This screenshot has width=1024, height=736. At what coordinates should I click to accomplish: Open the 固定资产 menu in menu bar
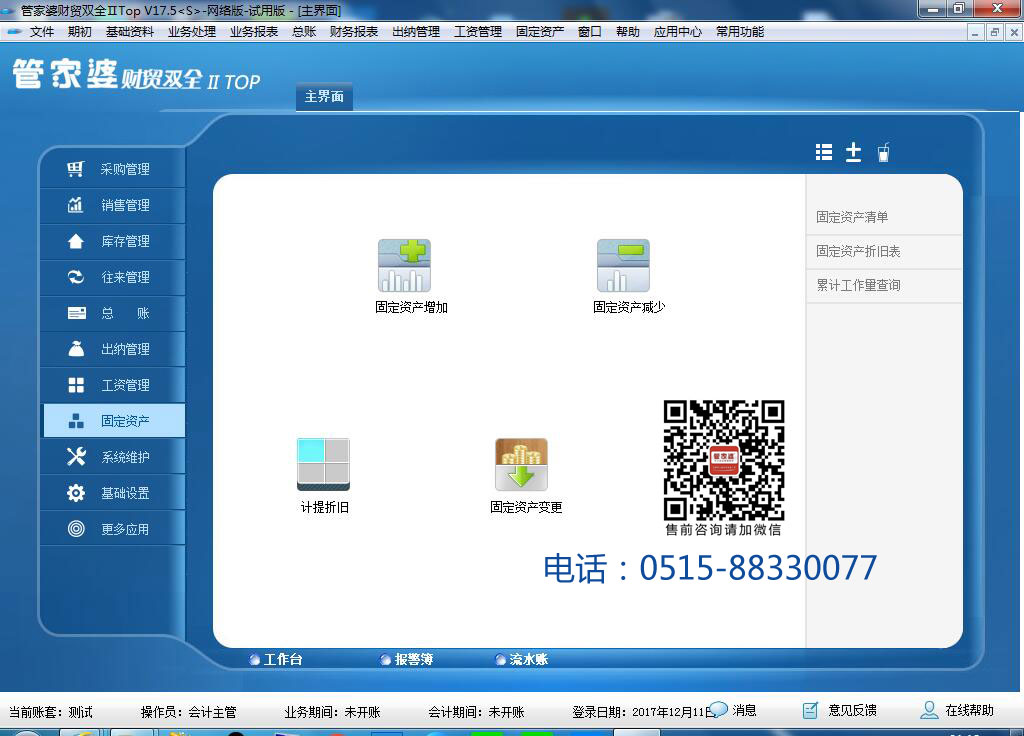click(x=539, y=31)
